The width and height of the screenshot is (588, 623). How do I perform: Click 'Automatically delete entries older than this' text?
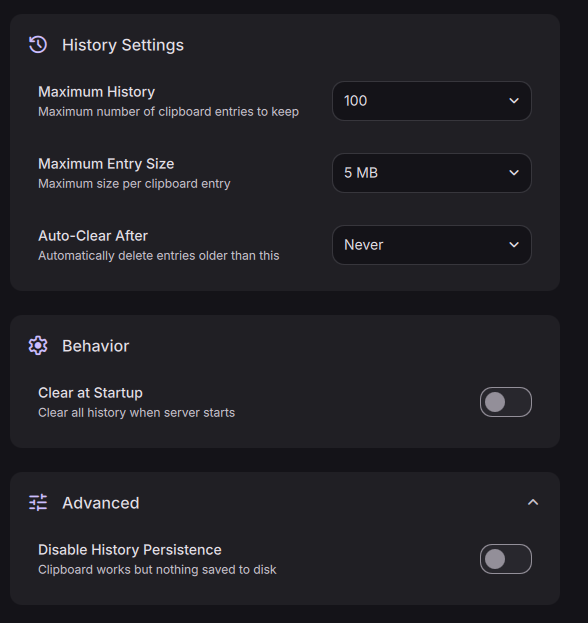[159, 255]
